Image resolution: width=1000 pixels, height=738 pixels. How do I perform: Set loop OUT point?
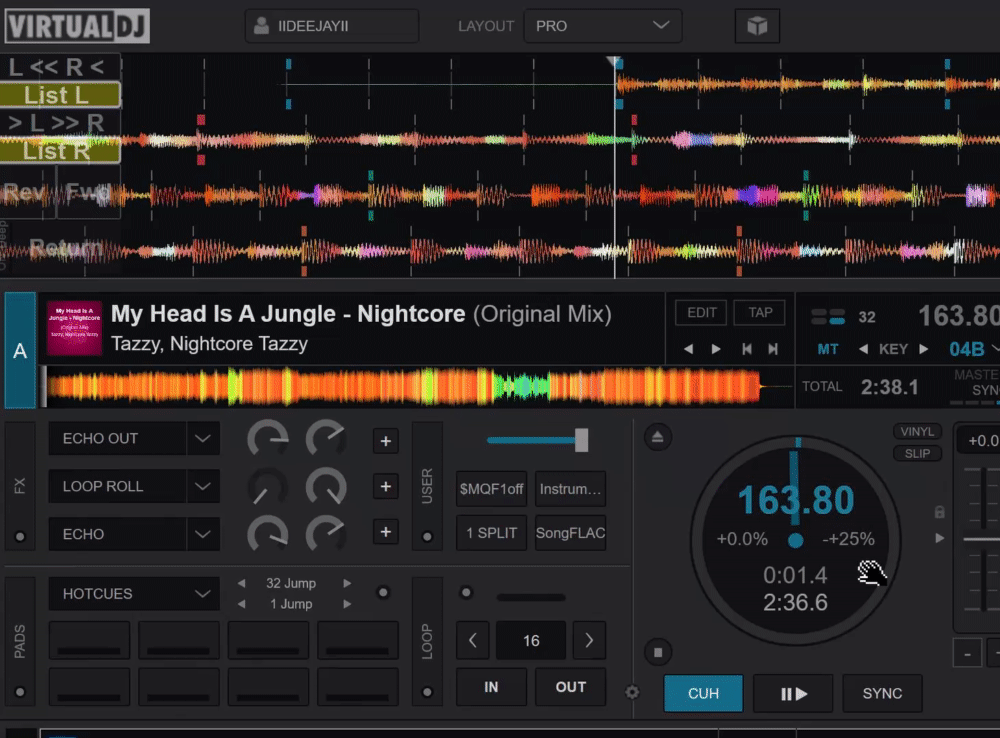point(570,687)
